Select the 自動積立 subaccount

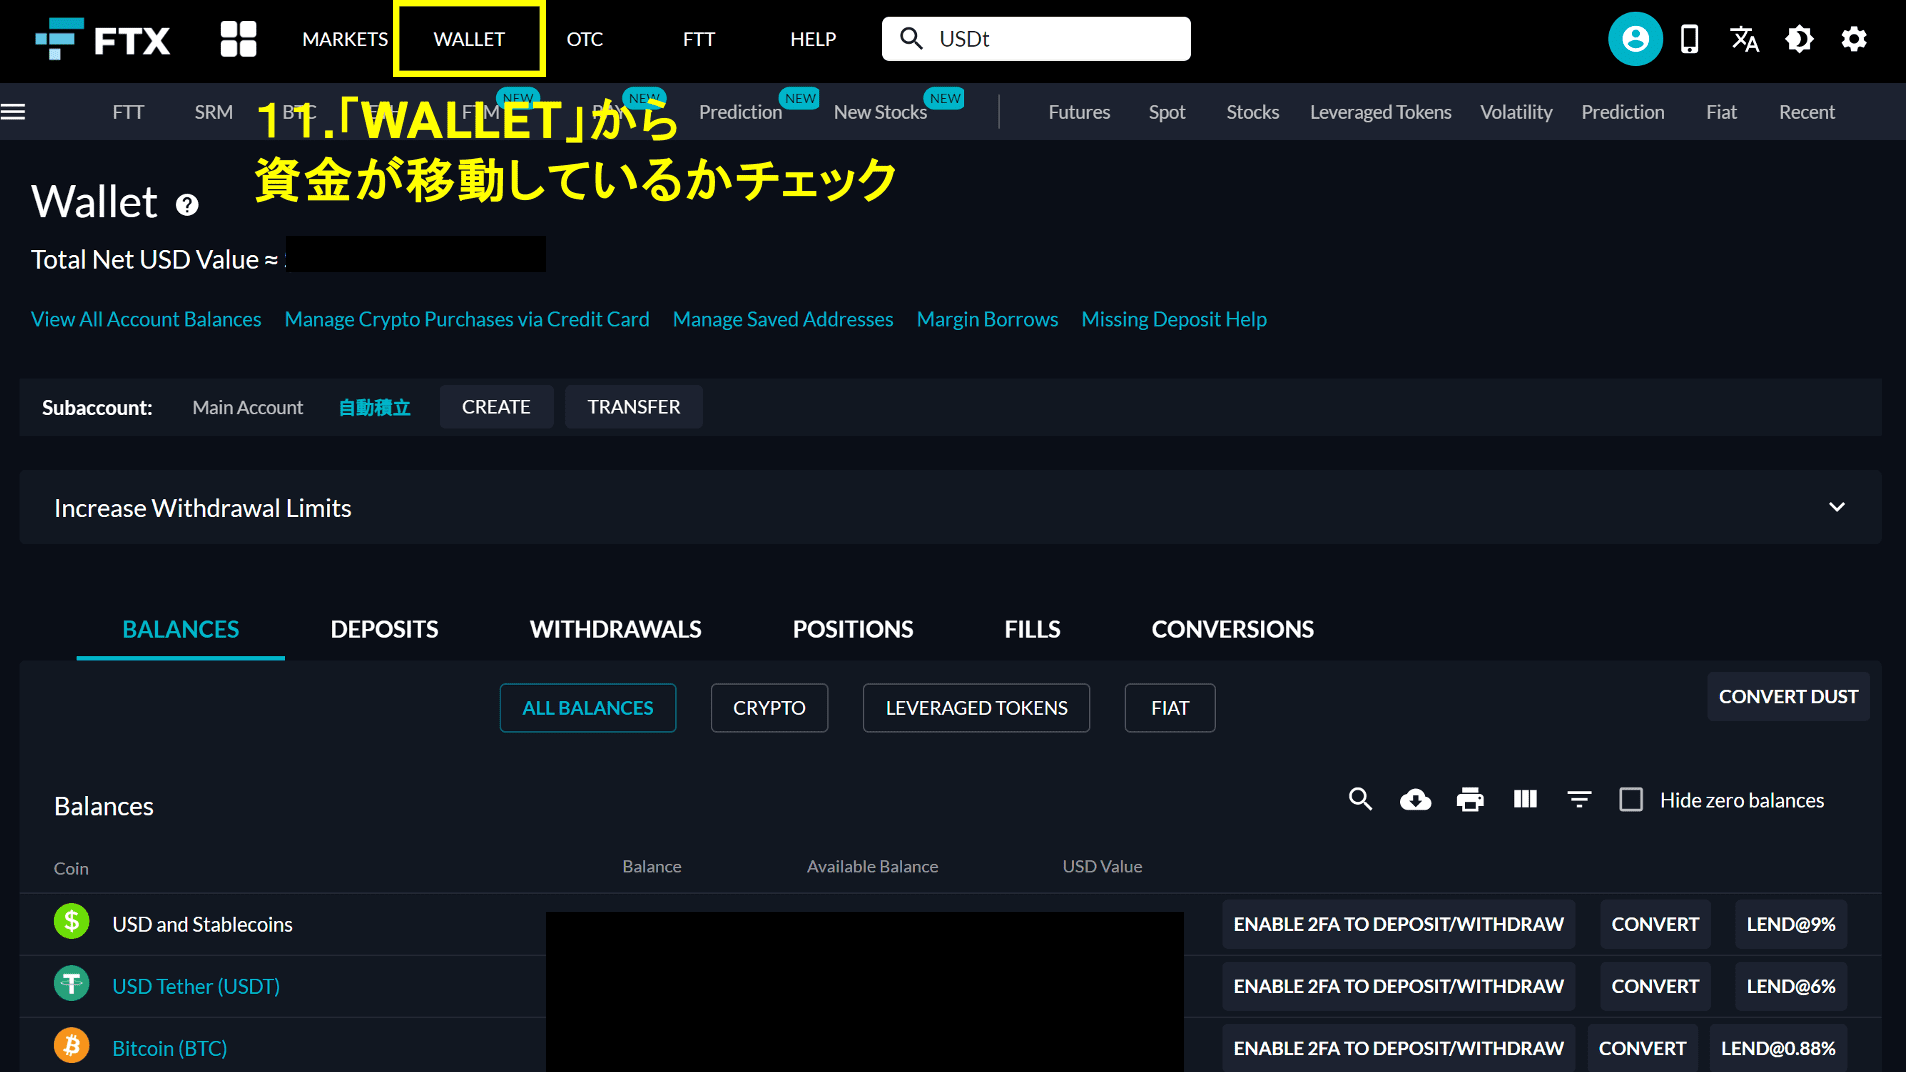[374, 407]
